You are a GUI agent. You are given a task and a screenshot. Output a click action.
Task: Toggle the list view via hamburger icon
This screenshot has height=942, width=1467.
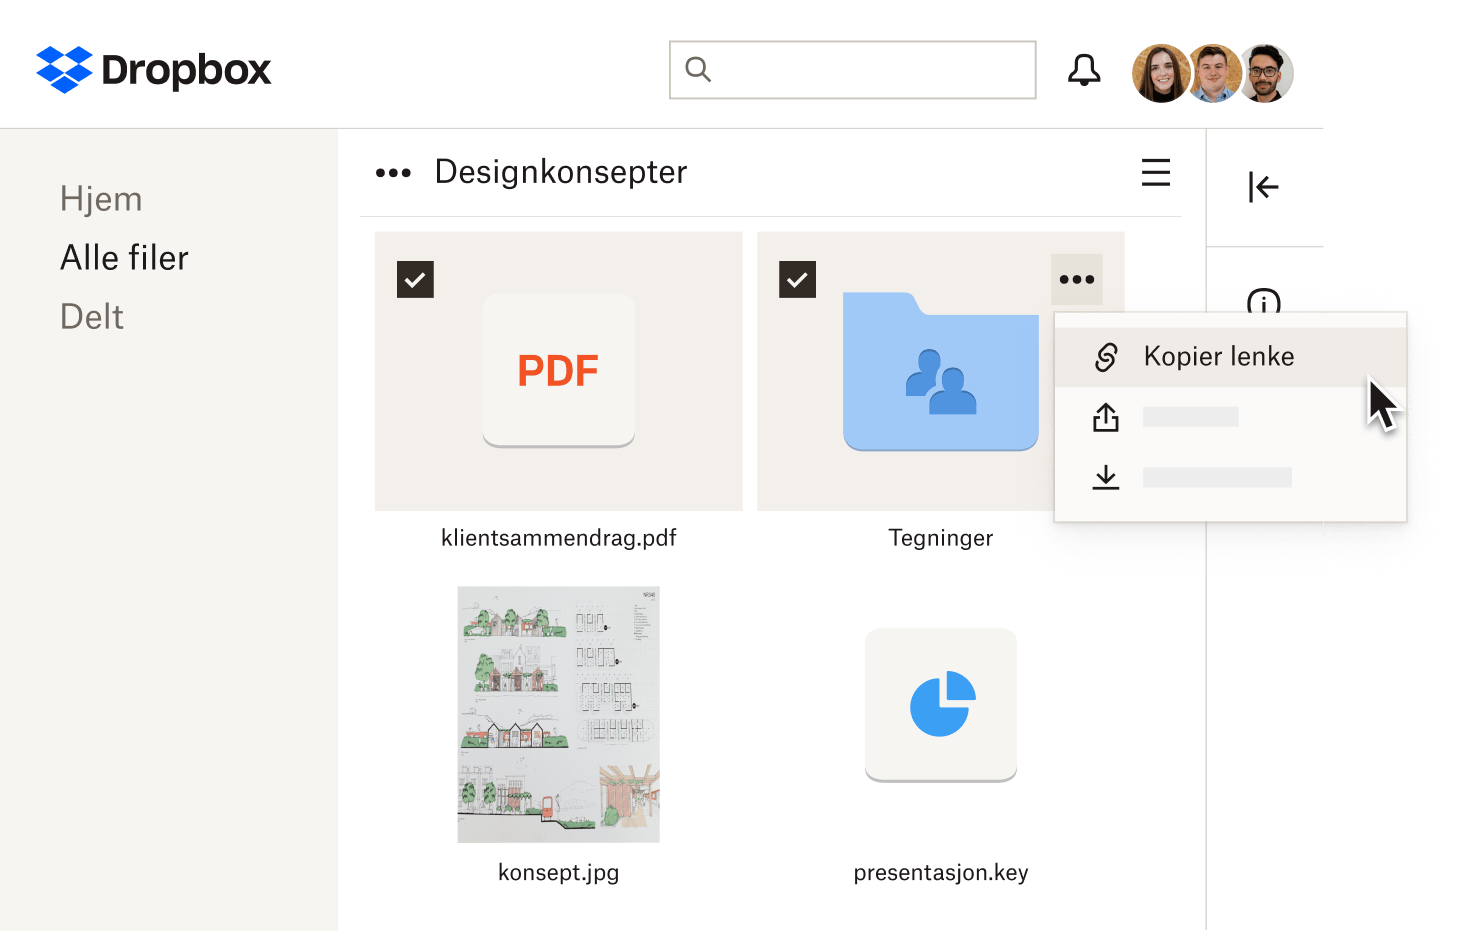point(1156,172)
